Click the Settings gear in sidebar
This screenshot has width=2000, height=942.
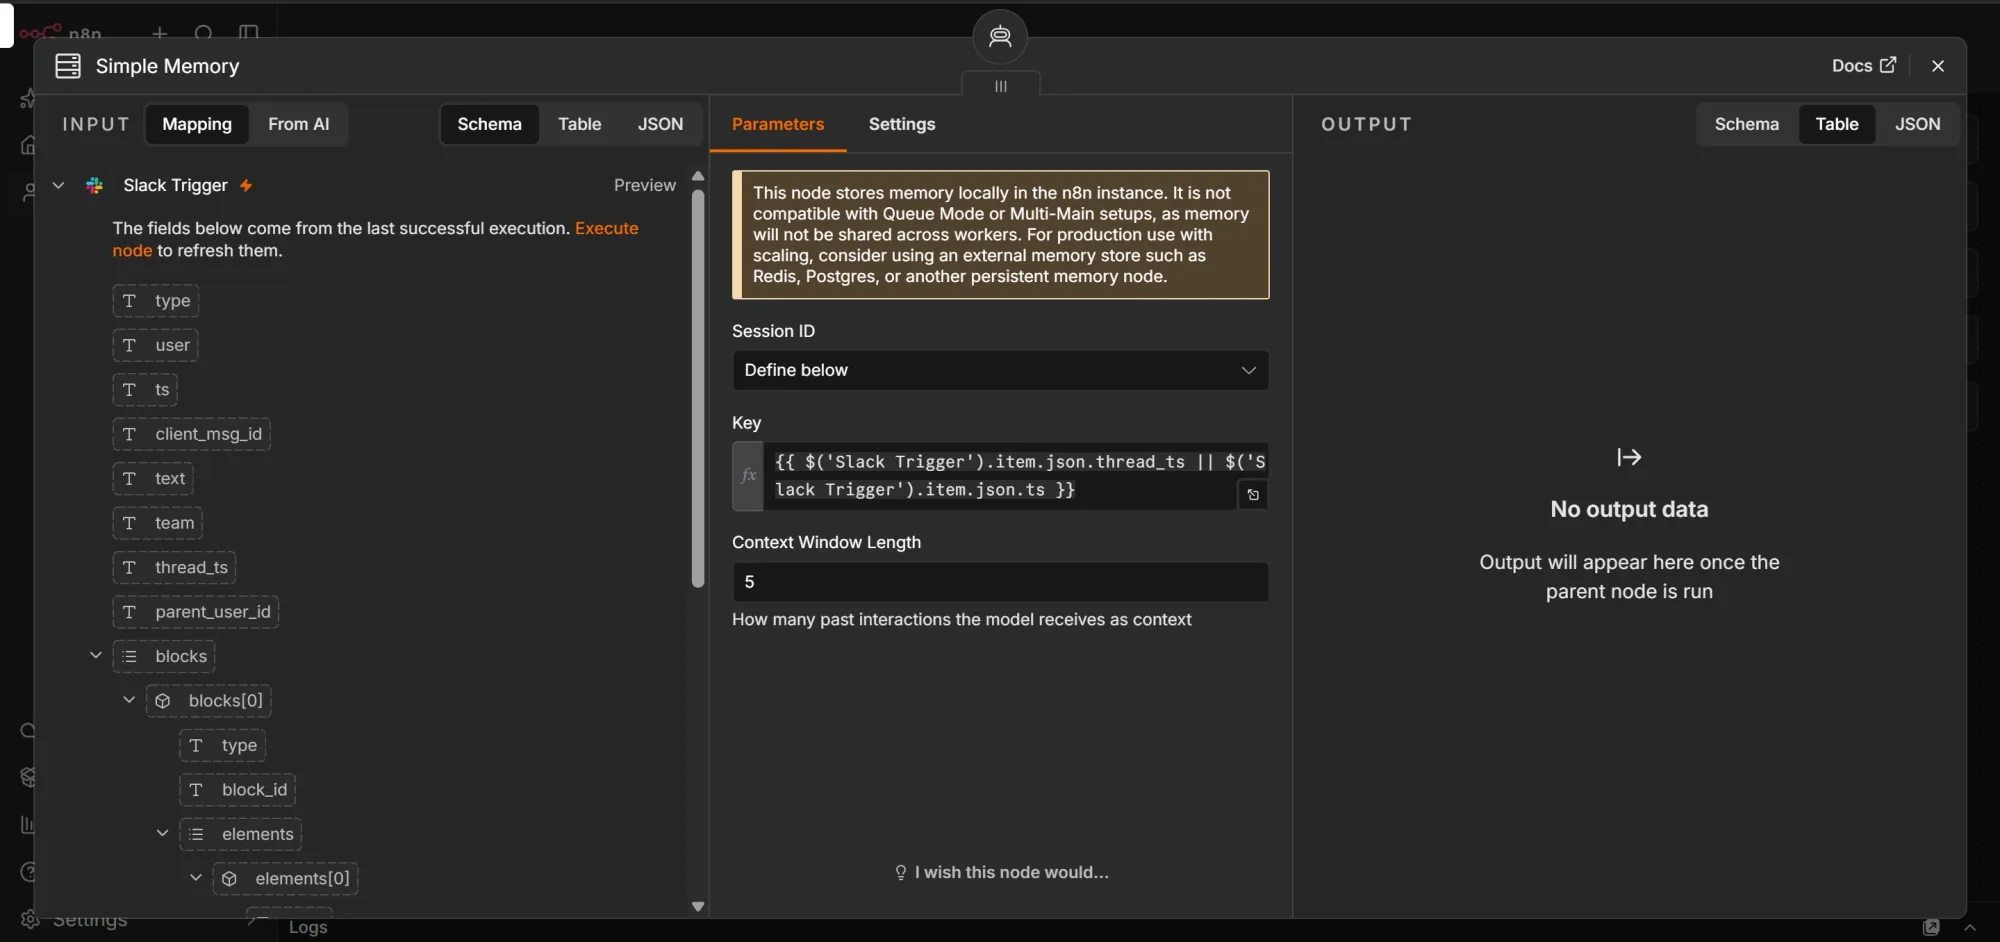pyautogui.click(x=30, y=919)
